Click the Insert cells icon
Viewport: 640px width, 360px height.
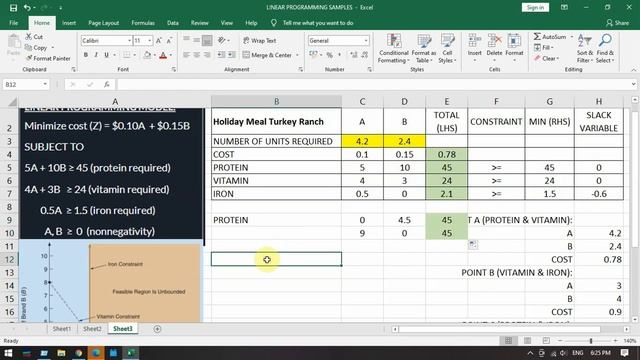pyautogui.click(x=474, y=41)
